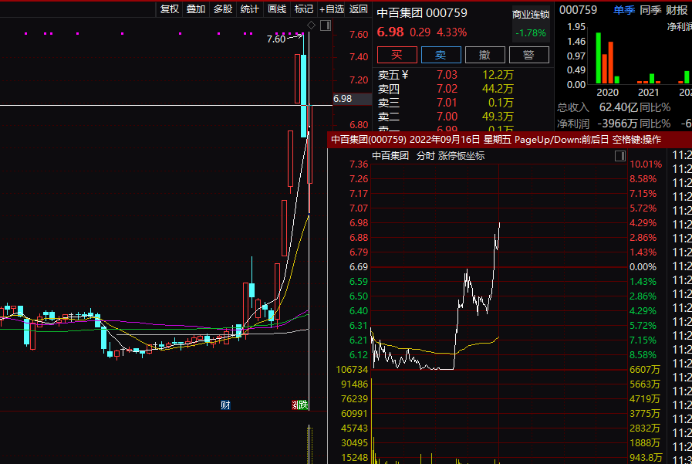This screenshot has height=464, width=693.
Task: Click the 4.33% change percentage
Action: pyautogui.click(x=452, y=32)
